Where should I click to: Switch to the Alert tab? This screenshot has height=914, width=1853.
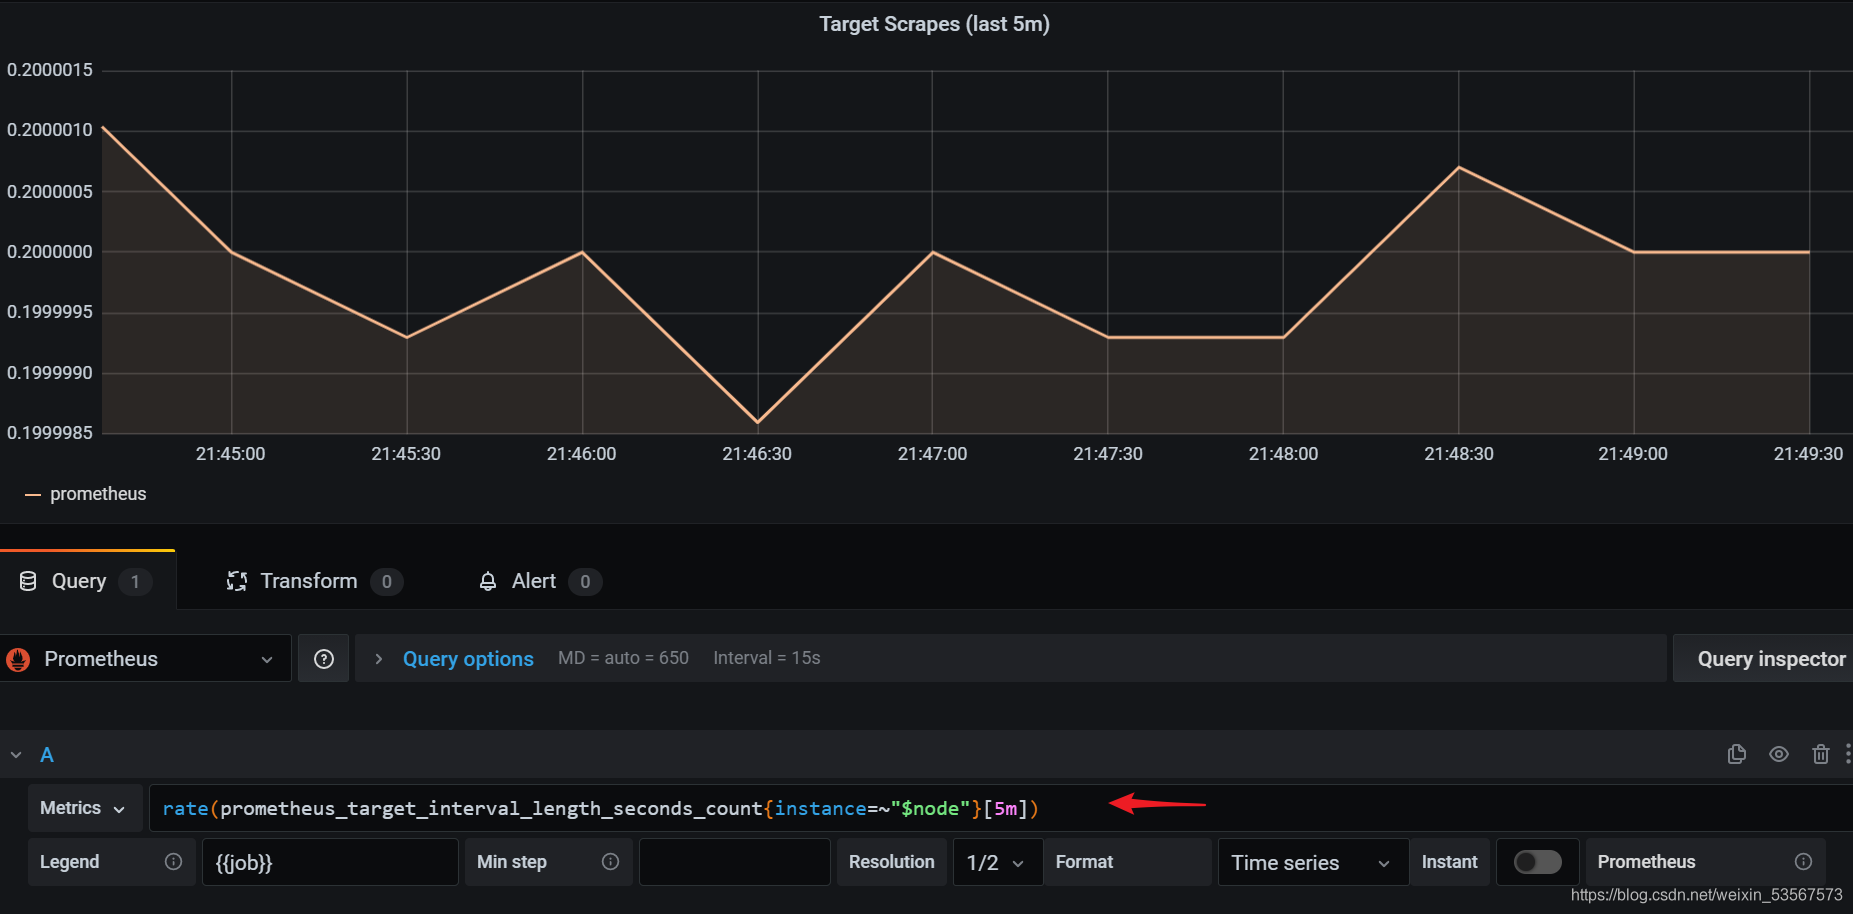[540, 581]
